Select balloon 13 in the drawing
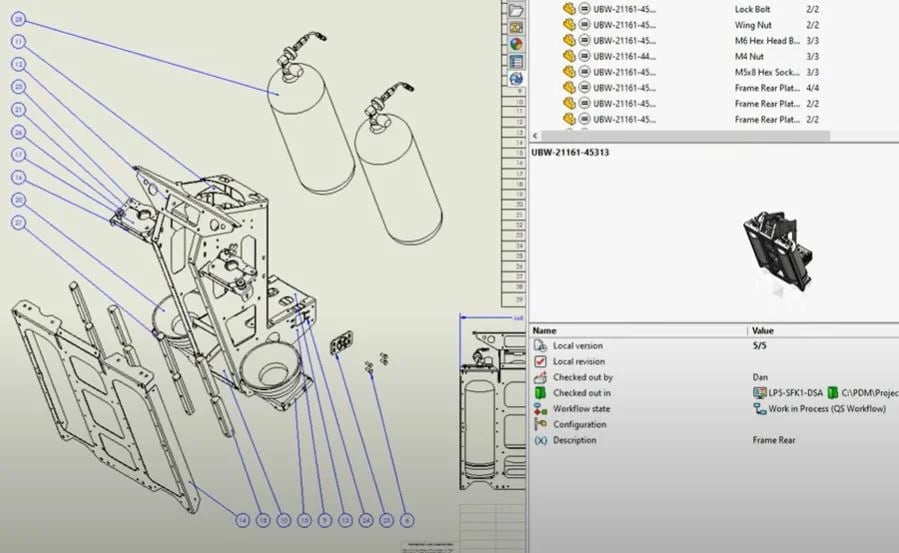899x553 pixels. pyautogui.click(x=345, y=520)
